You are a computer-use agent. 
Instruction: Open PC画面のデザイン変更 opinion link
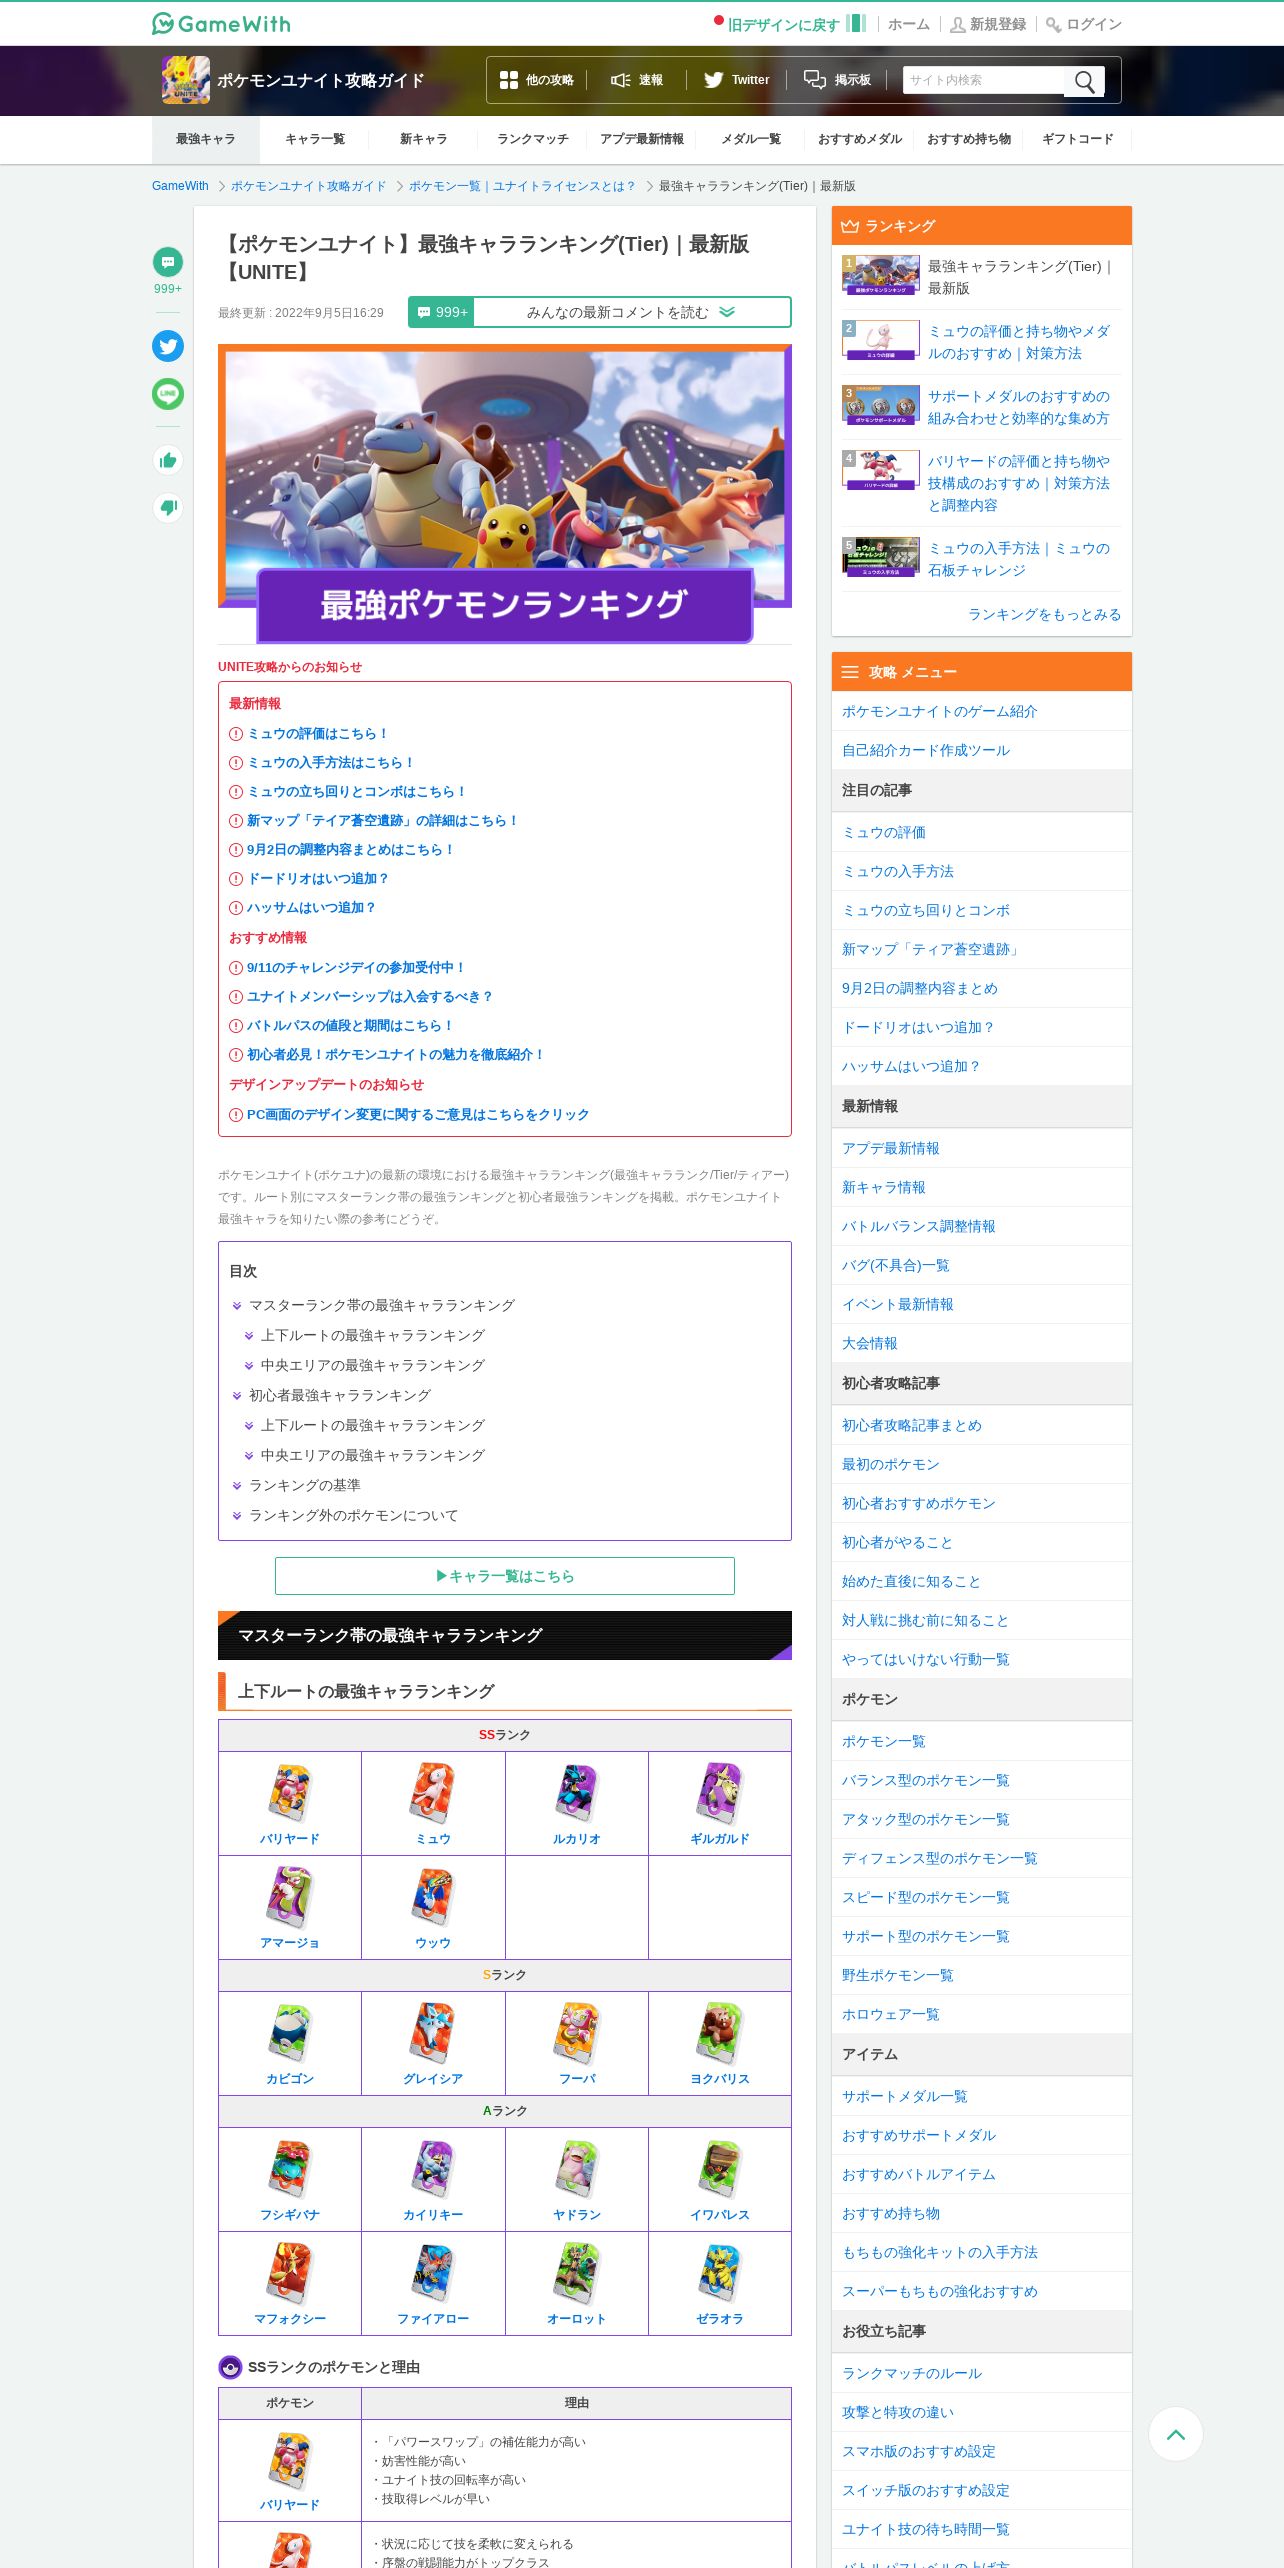pos(418,1114)
